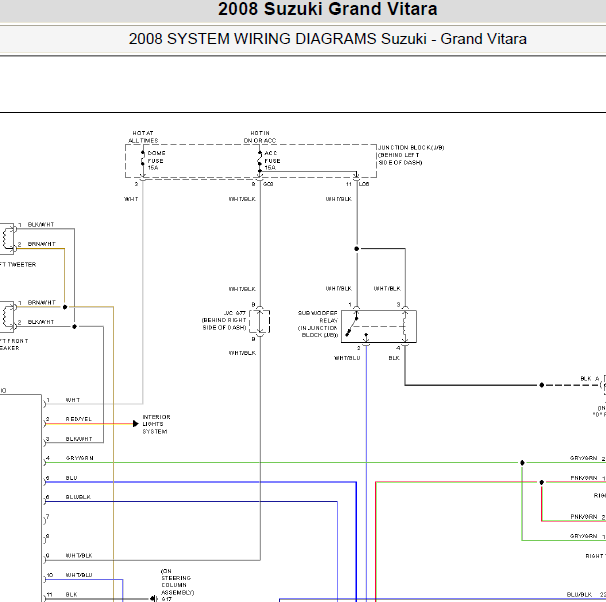
Task: Click the 'BLU' label at radio pin 5
Action: pyautogui.click(x=71, y=478)
